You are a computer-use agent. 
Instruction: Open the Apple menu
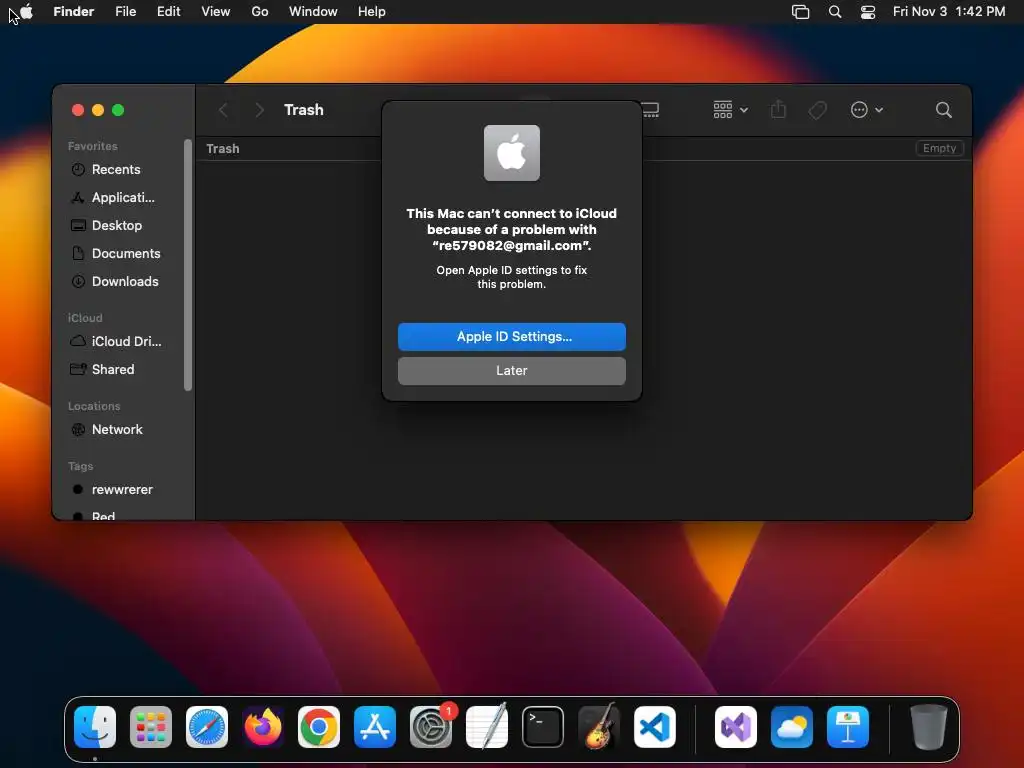26,12
